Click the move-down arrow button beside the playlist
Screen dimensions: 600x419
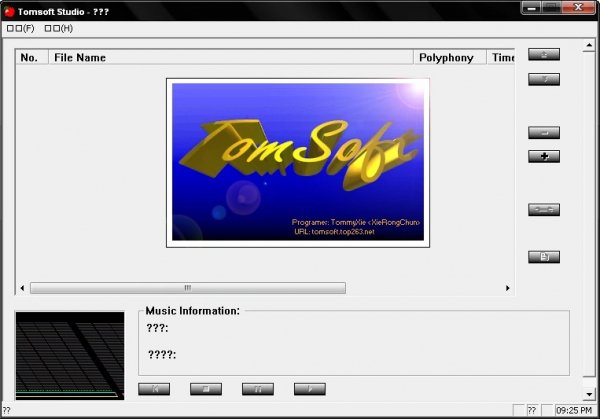tap(544, 79)
